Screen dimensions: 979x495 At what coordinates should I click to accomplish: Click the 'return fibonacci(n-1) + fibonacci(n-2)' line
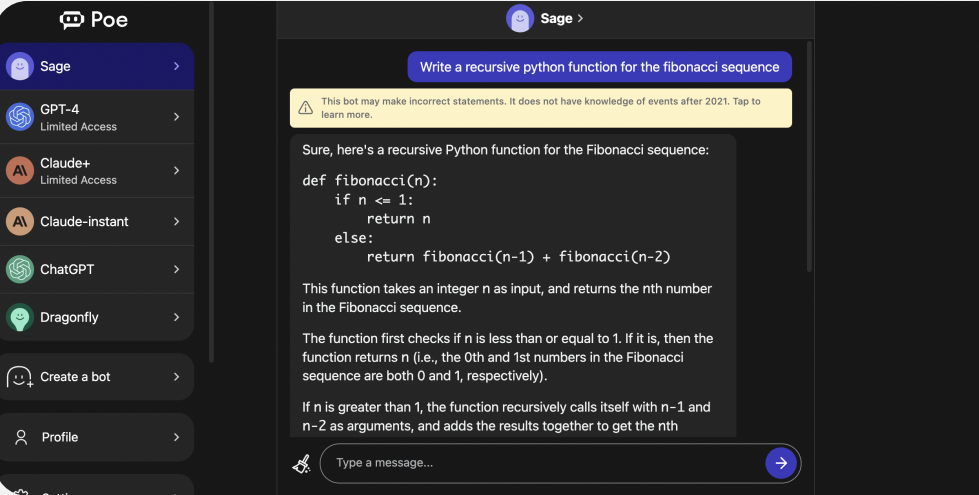coord(518,257)
